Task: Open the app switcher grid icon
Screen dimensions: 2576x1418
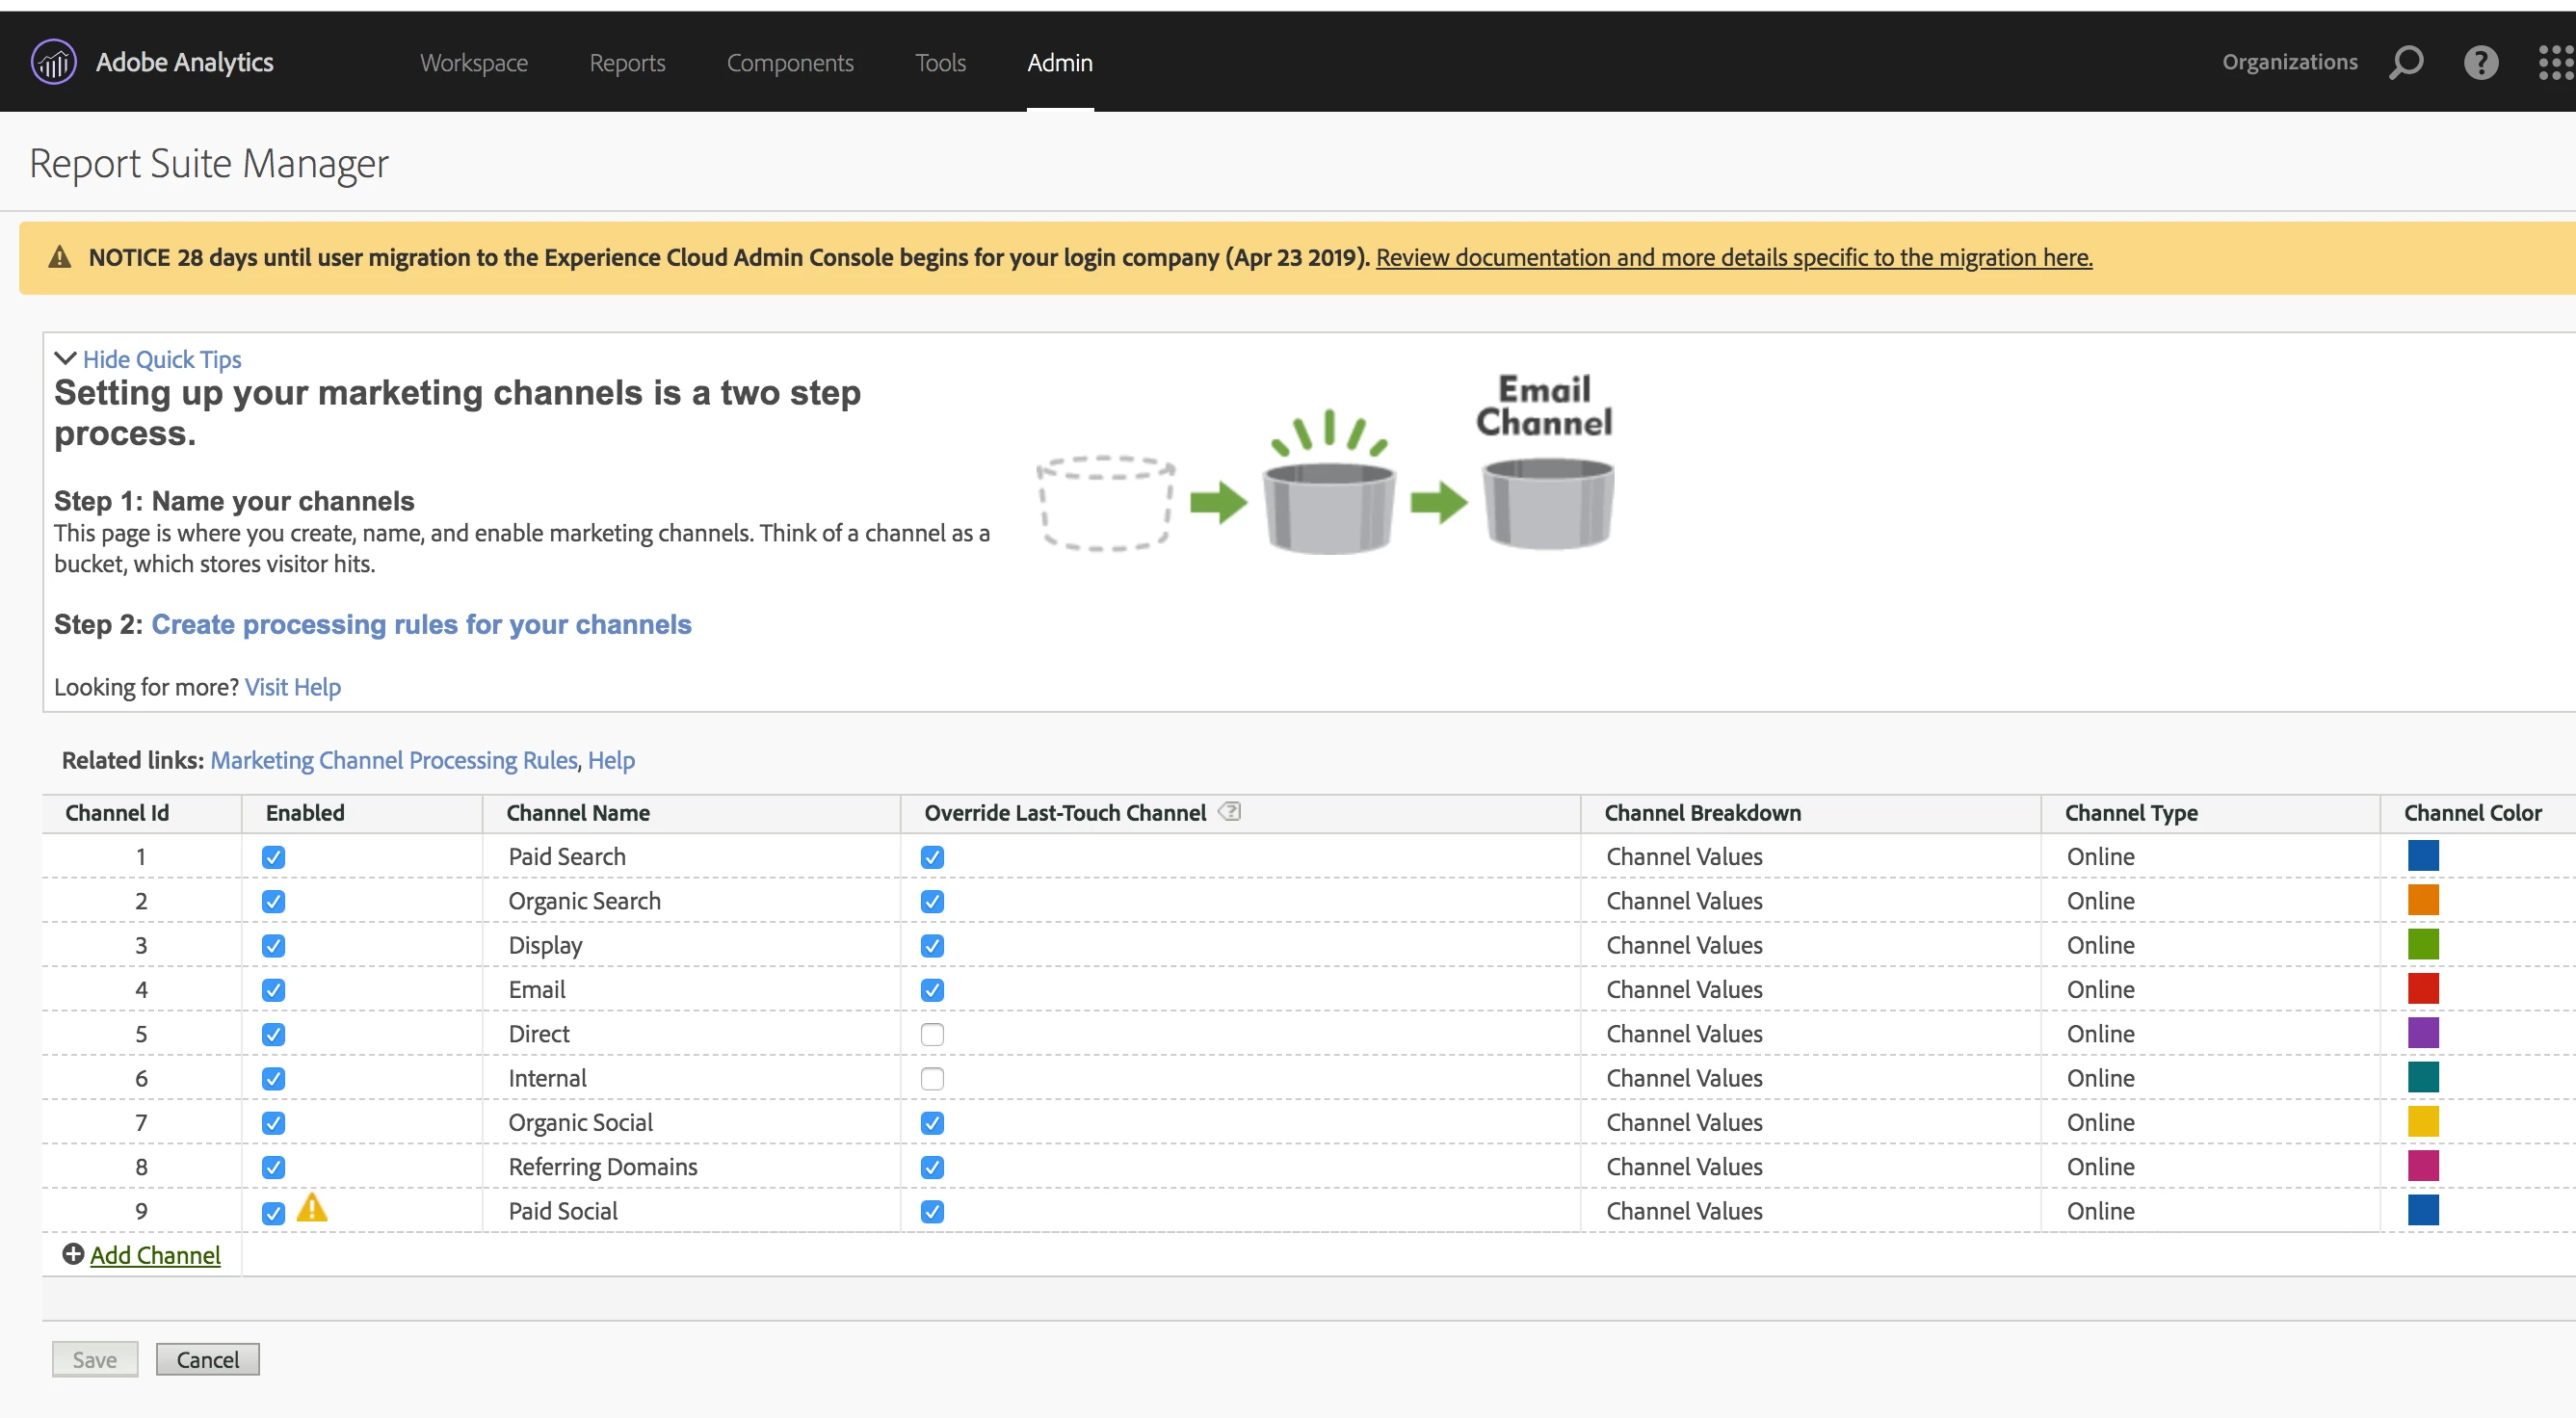Action: [x=2555, y=62]
